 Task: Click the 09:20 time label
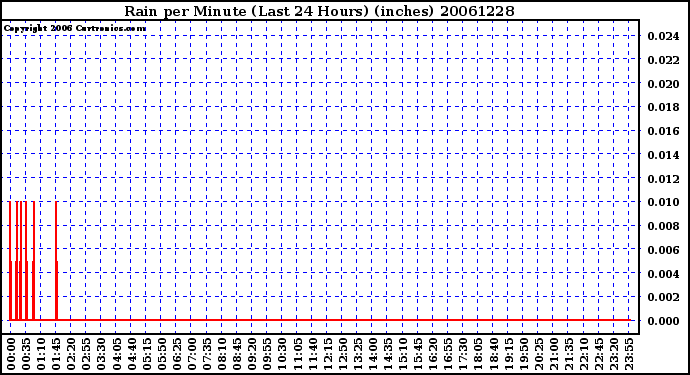[x=252, y=354]
